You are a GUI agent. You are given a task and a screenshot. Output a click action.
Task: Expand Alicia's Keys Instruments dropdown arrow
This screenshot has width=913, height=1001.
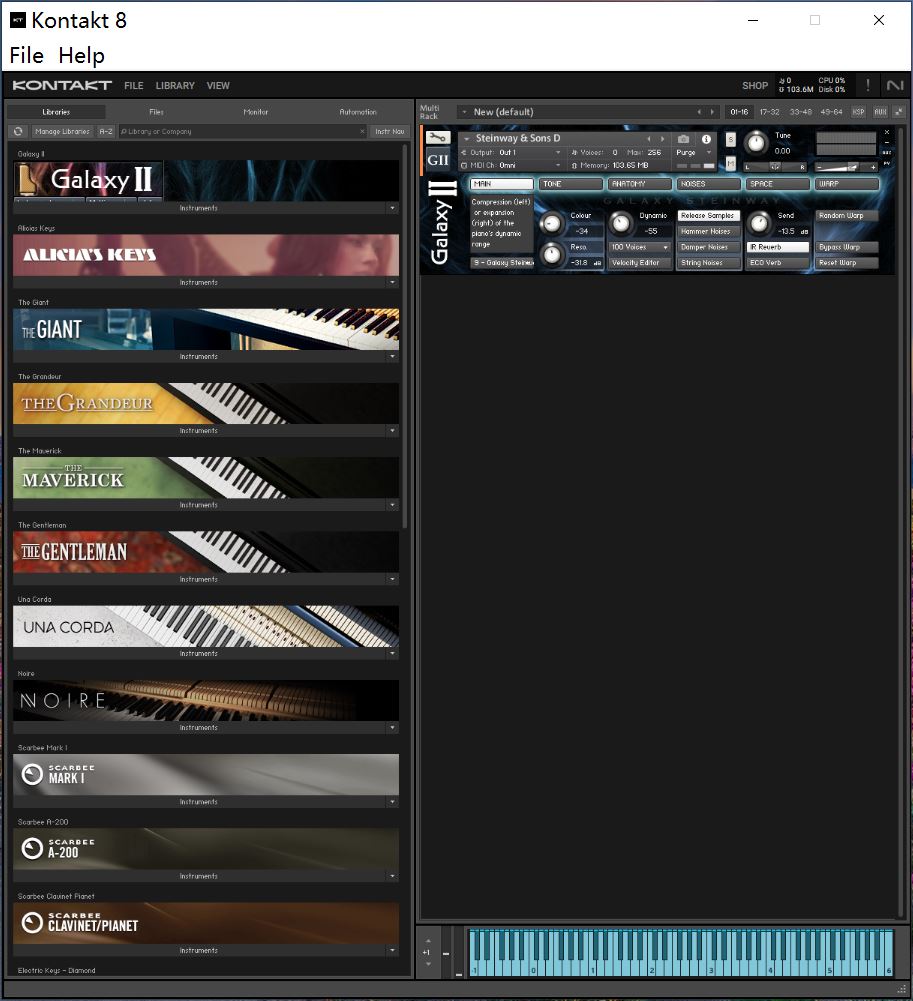click(x=392, y=282)
